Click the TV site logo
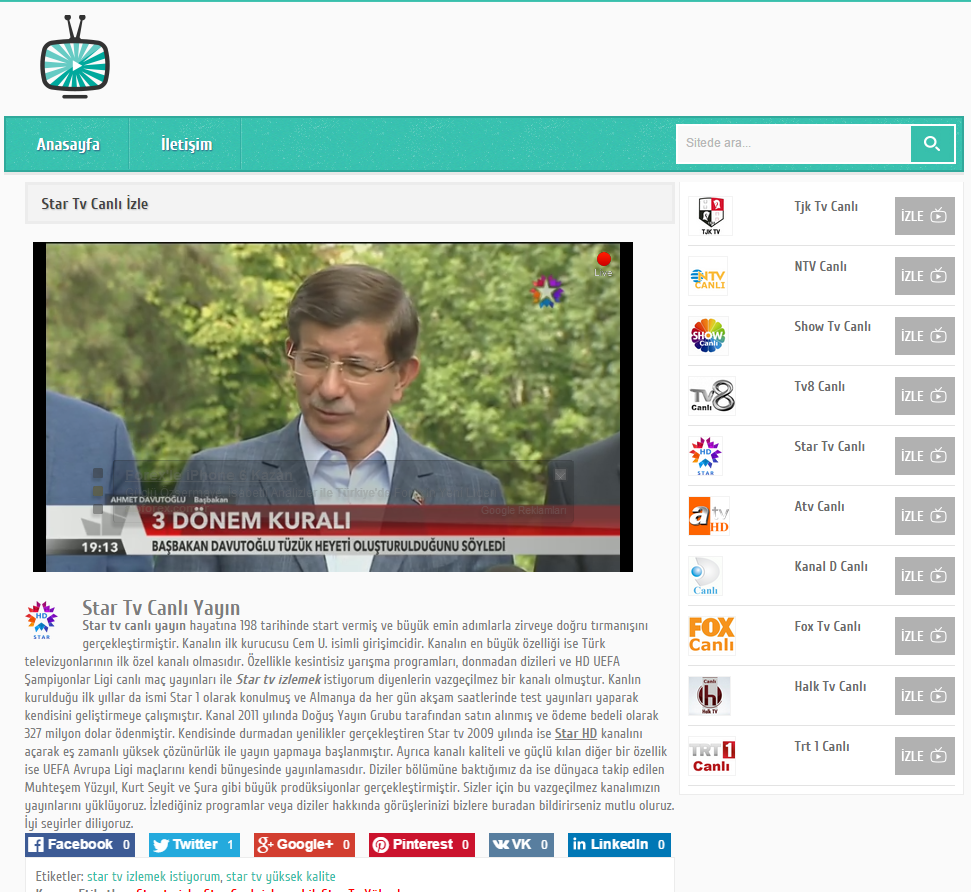Viewport: 971px width, 892px height. [75, 57]
